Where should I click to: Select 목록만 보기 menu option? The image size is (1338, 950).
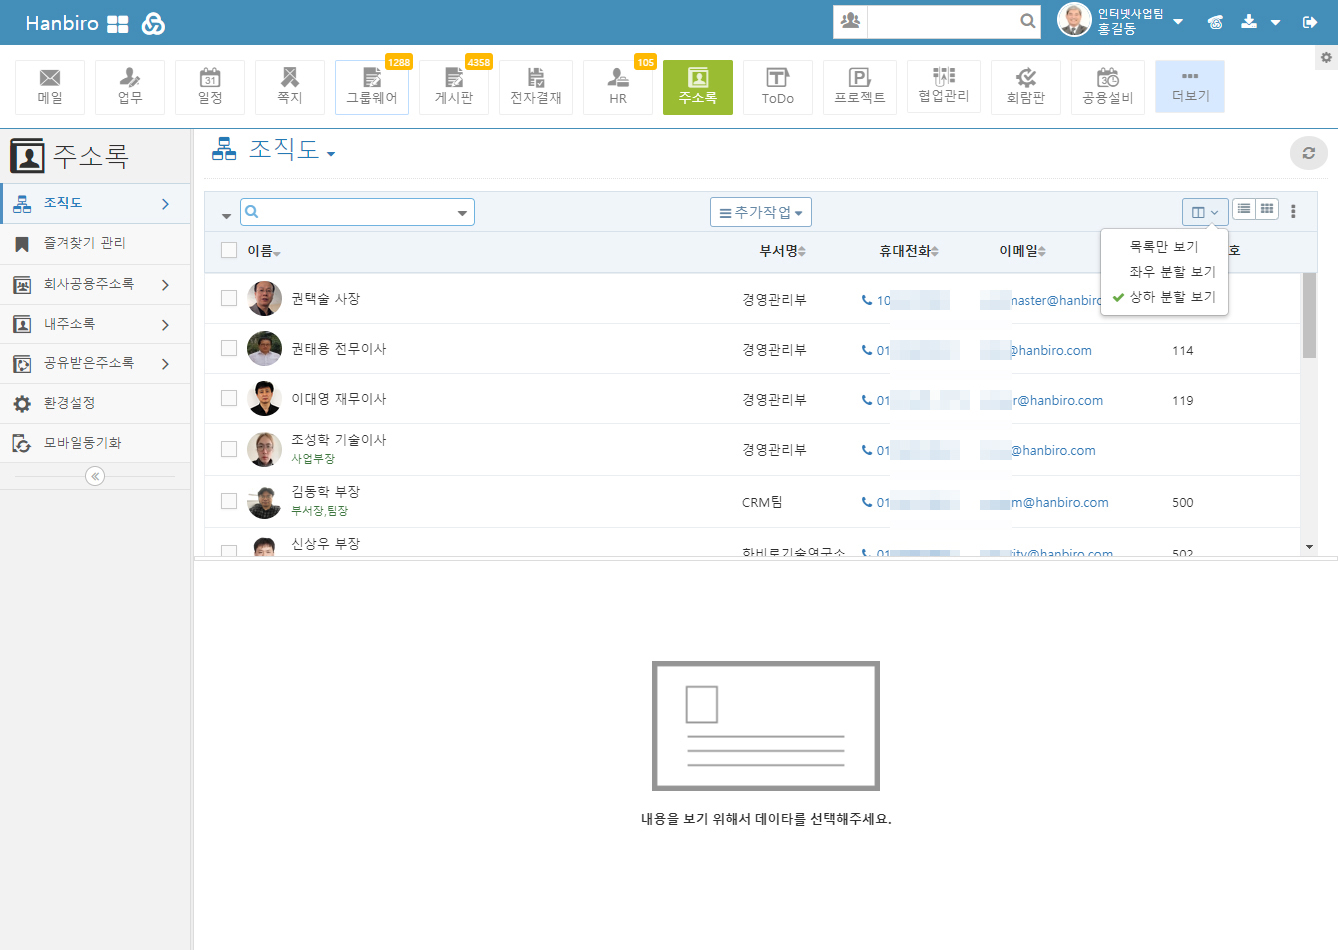(1163, 246)
